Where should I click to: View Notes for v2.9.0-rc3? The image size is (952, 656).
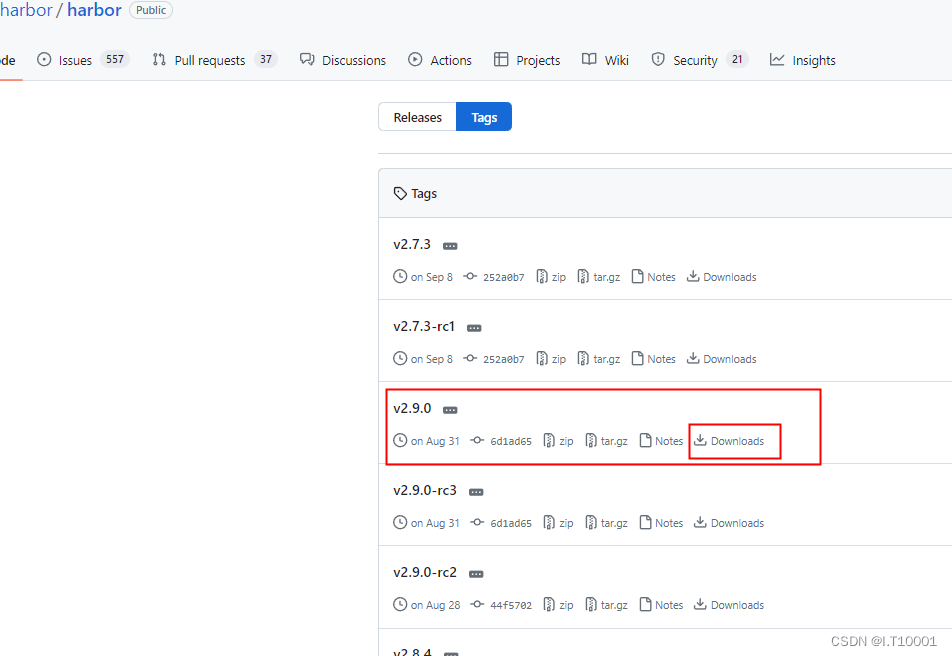[x=661, y=523]
